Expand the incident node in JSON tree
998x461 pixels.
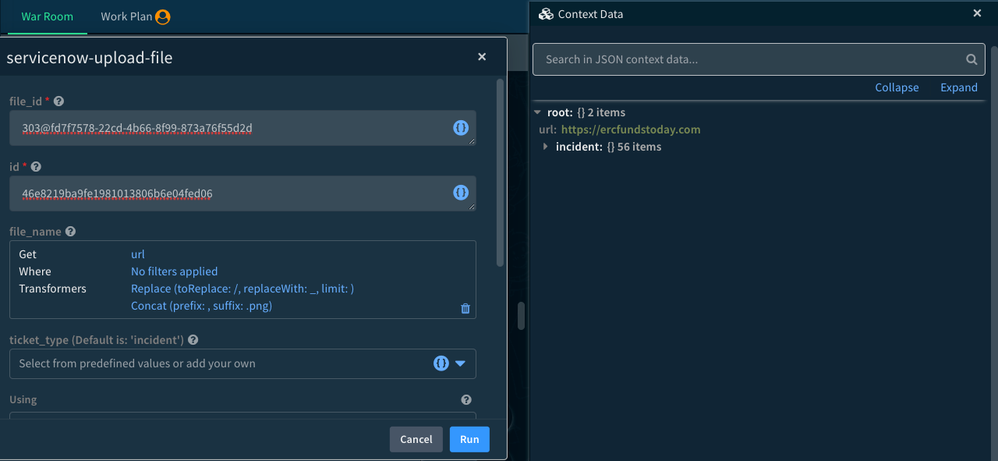[x=545, y=147]
